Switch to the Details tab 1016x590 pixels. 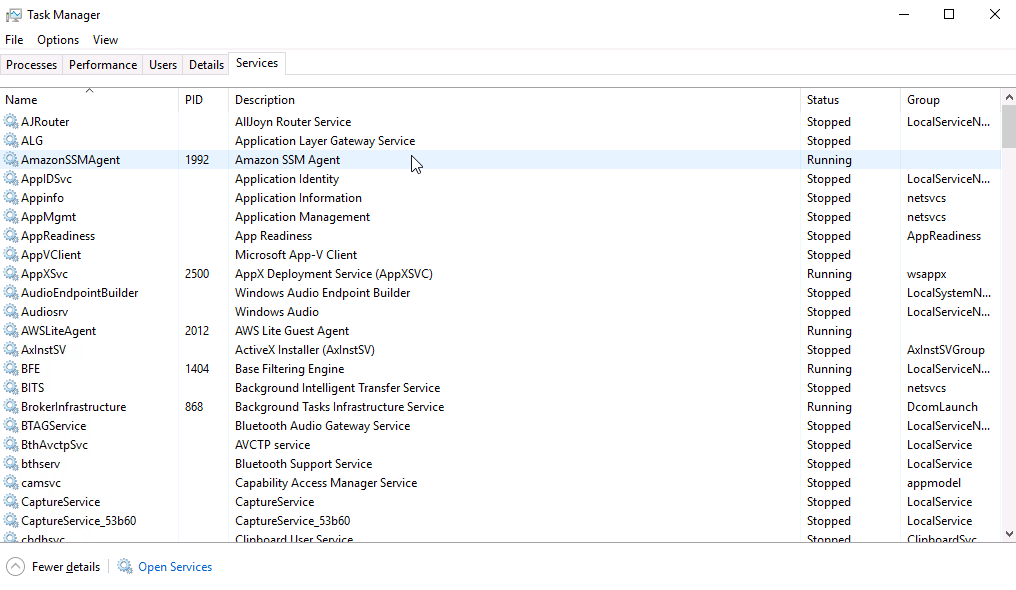click(x=206, y=65)
